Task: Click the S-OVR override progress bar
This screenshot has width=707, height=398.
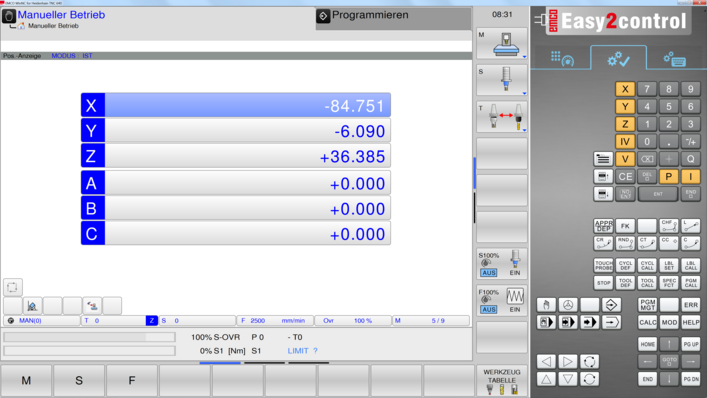Action: (x=89, y=337)
